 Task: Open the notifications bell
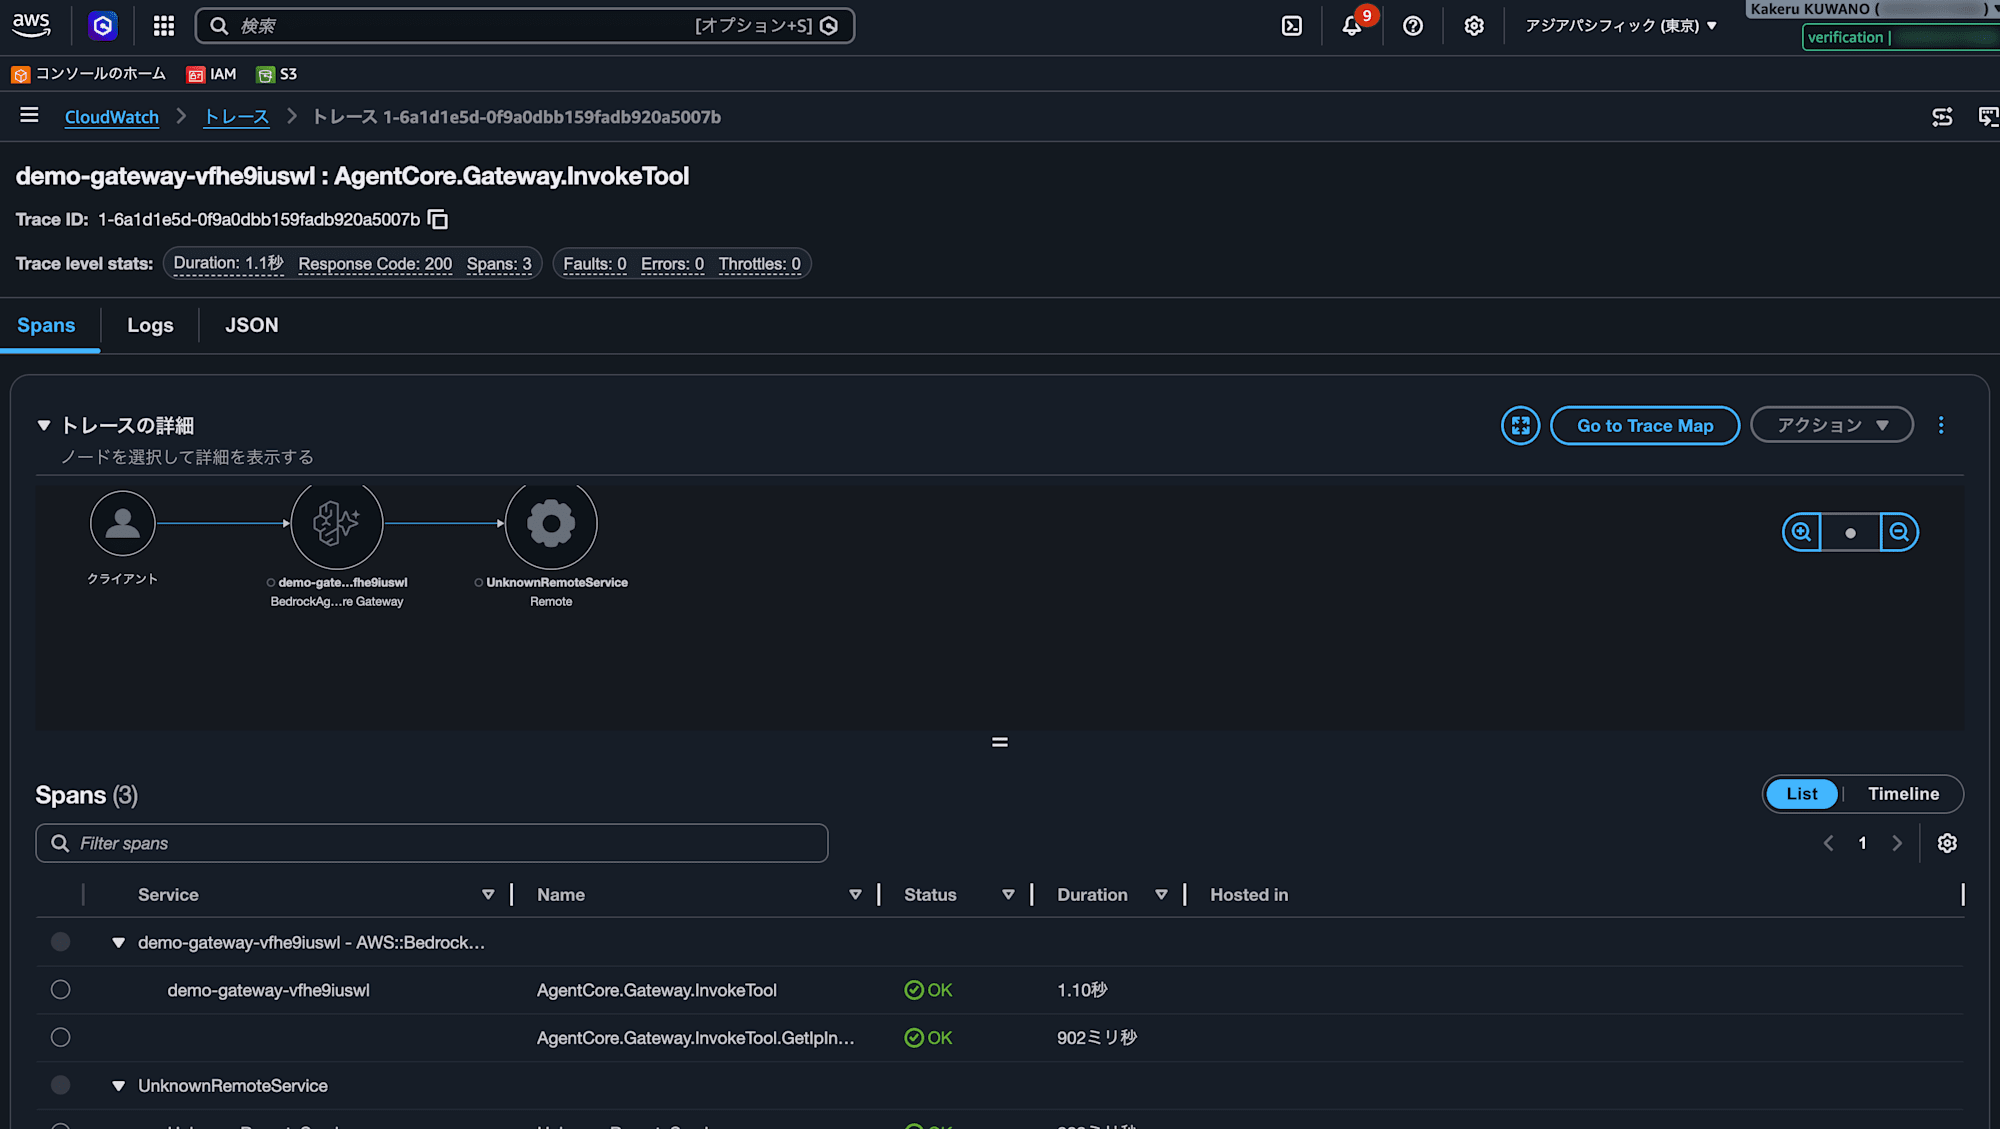[x=1352, y=26]
